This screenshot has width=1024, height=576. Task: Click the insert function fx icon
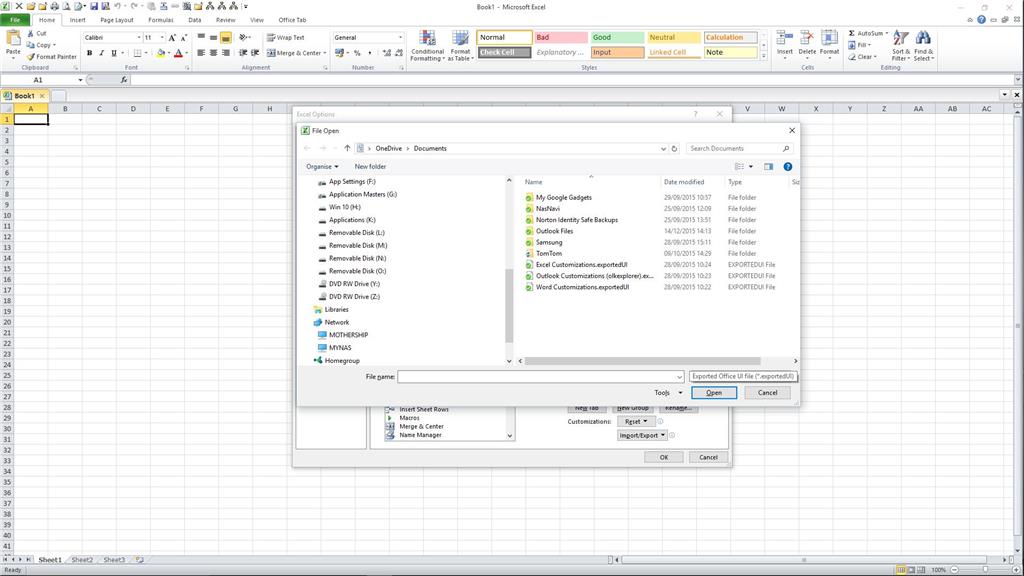pos(123,80)
